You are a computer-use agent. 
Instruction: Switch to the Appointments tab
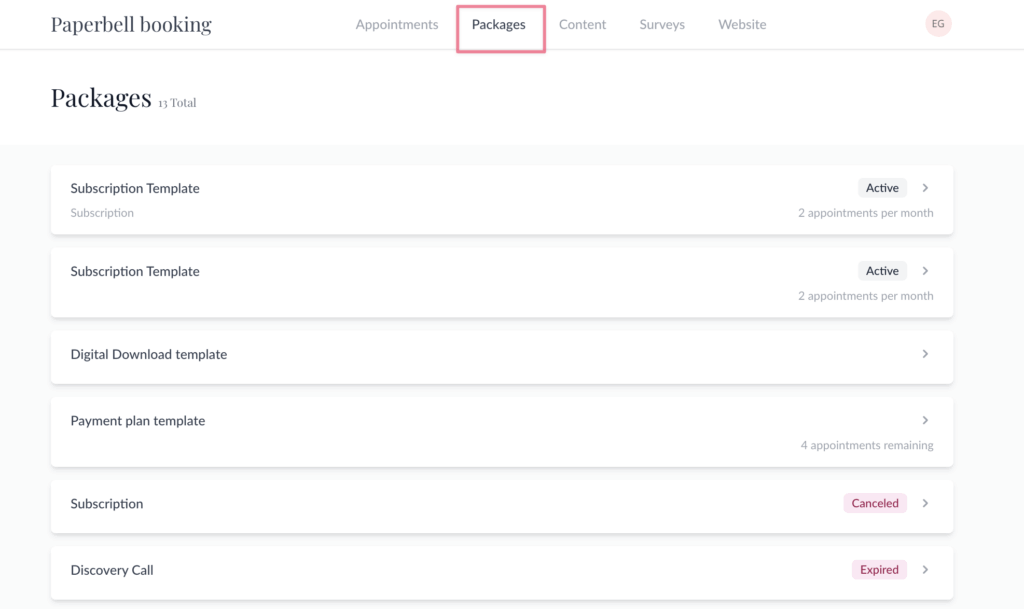click(x=396, y=24)
